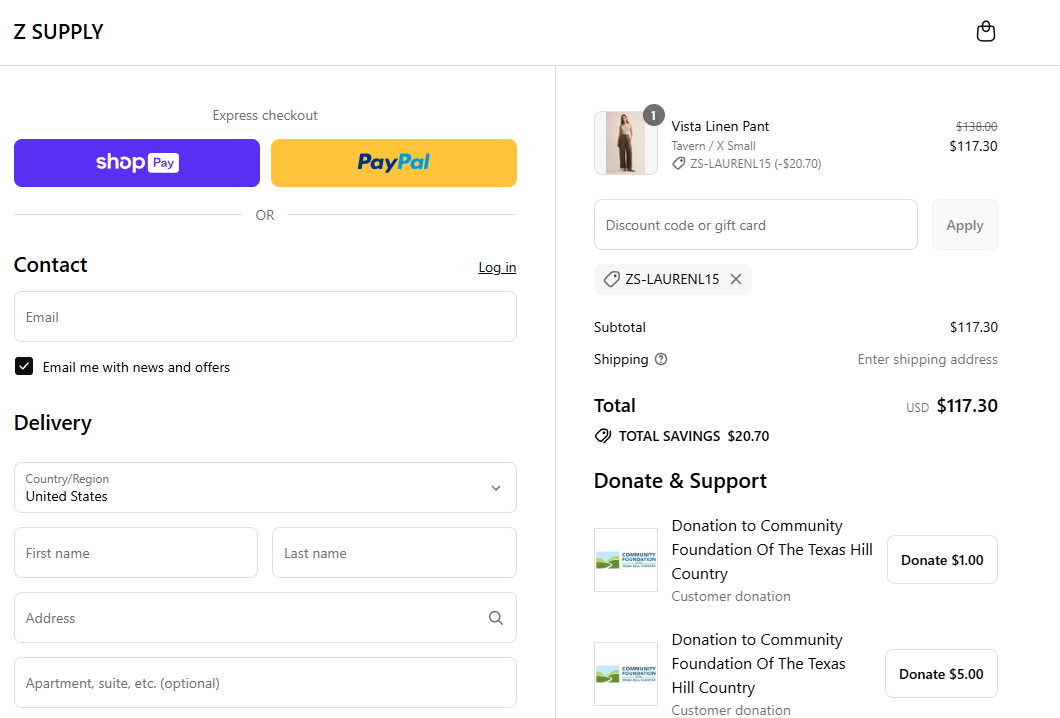The image size is (1060, 718).
Task: Click the Tavern / X Small variant text
Action: tap(713, 145)
